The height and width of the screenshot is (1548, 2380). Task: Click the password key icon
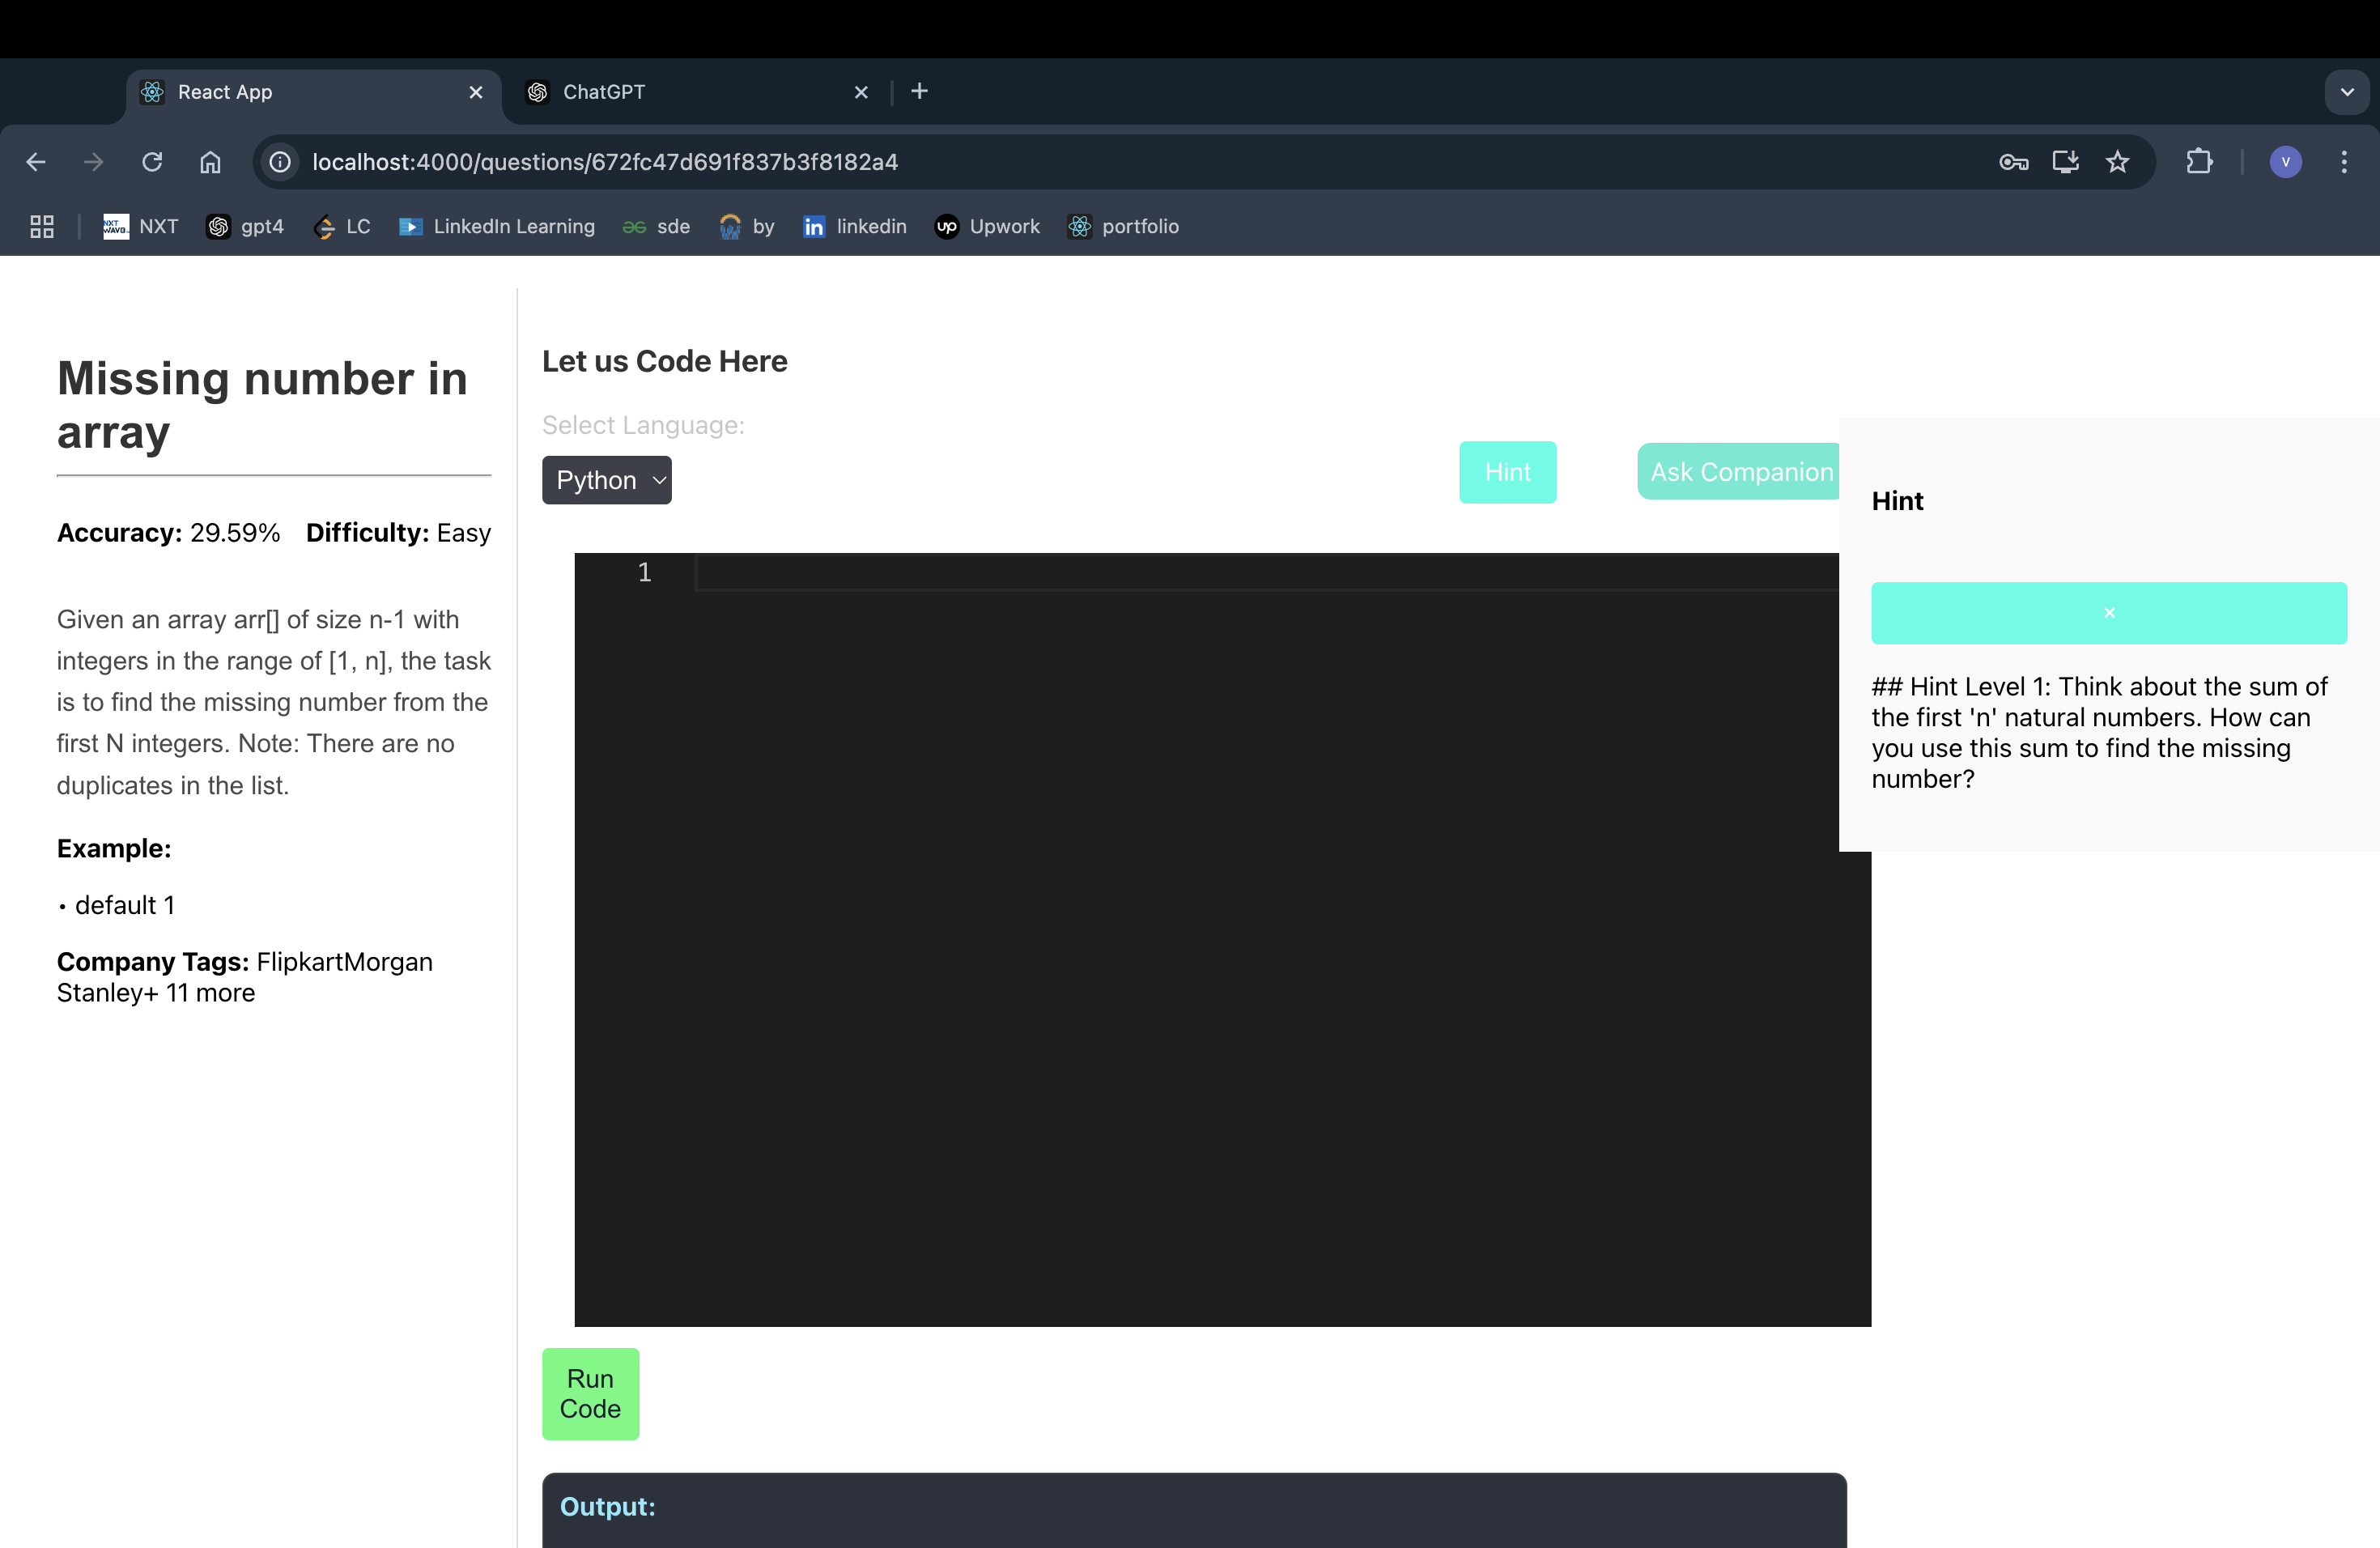[2013, 162]
